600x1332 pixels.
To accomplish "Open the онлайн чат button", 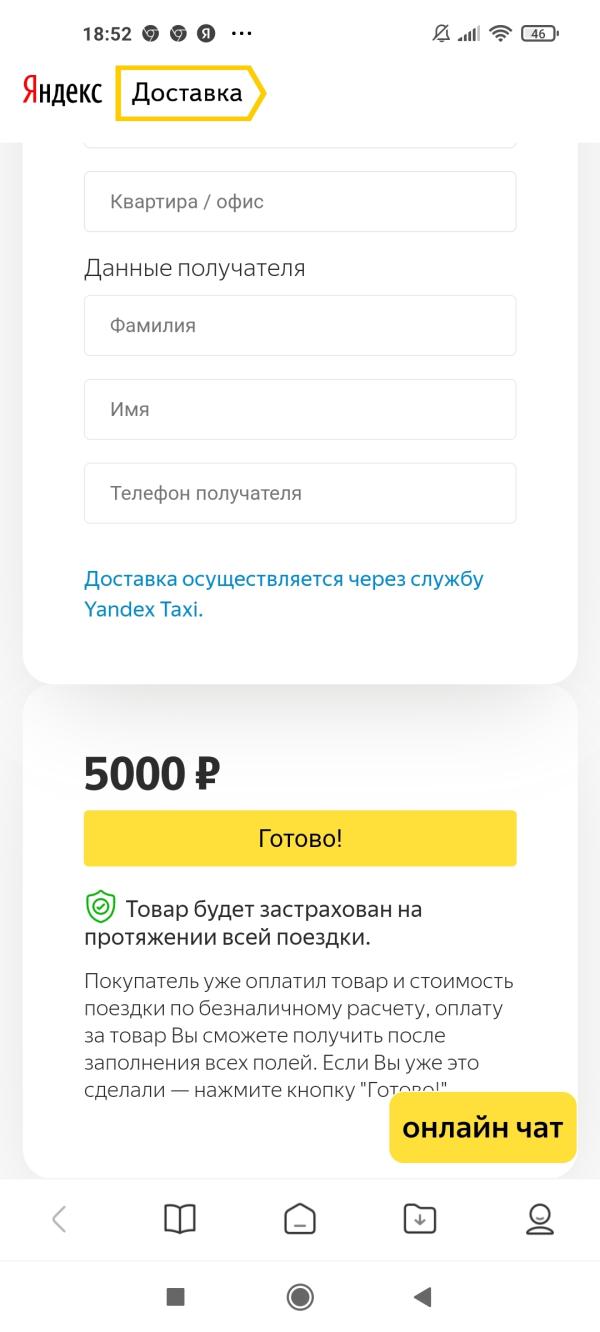I will click(x=483, y=1127).
